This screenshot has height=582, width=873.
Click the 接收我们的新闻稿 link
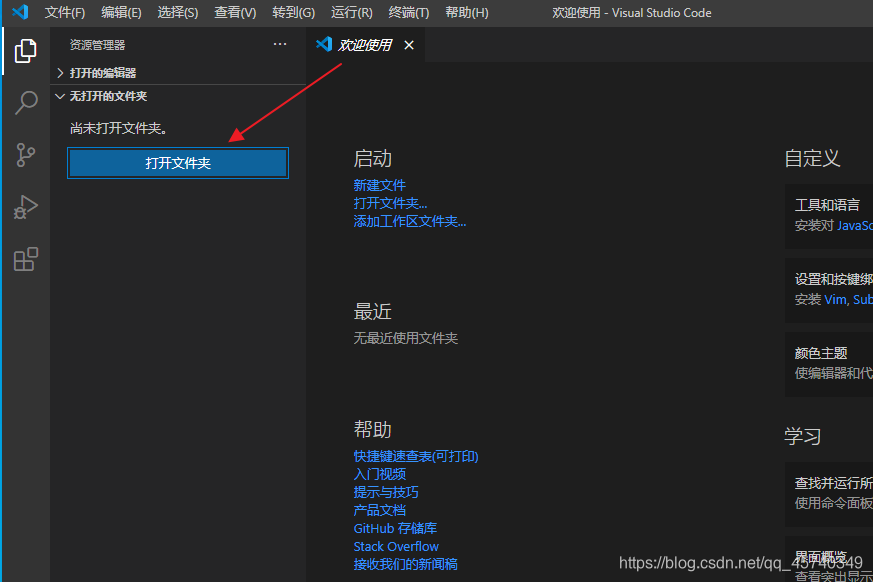[x=405, y=564]
